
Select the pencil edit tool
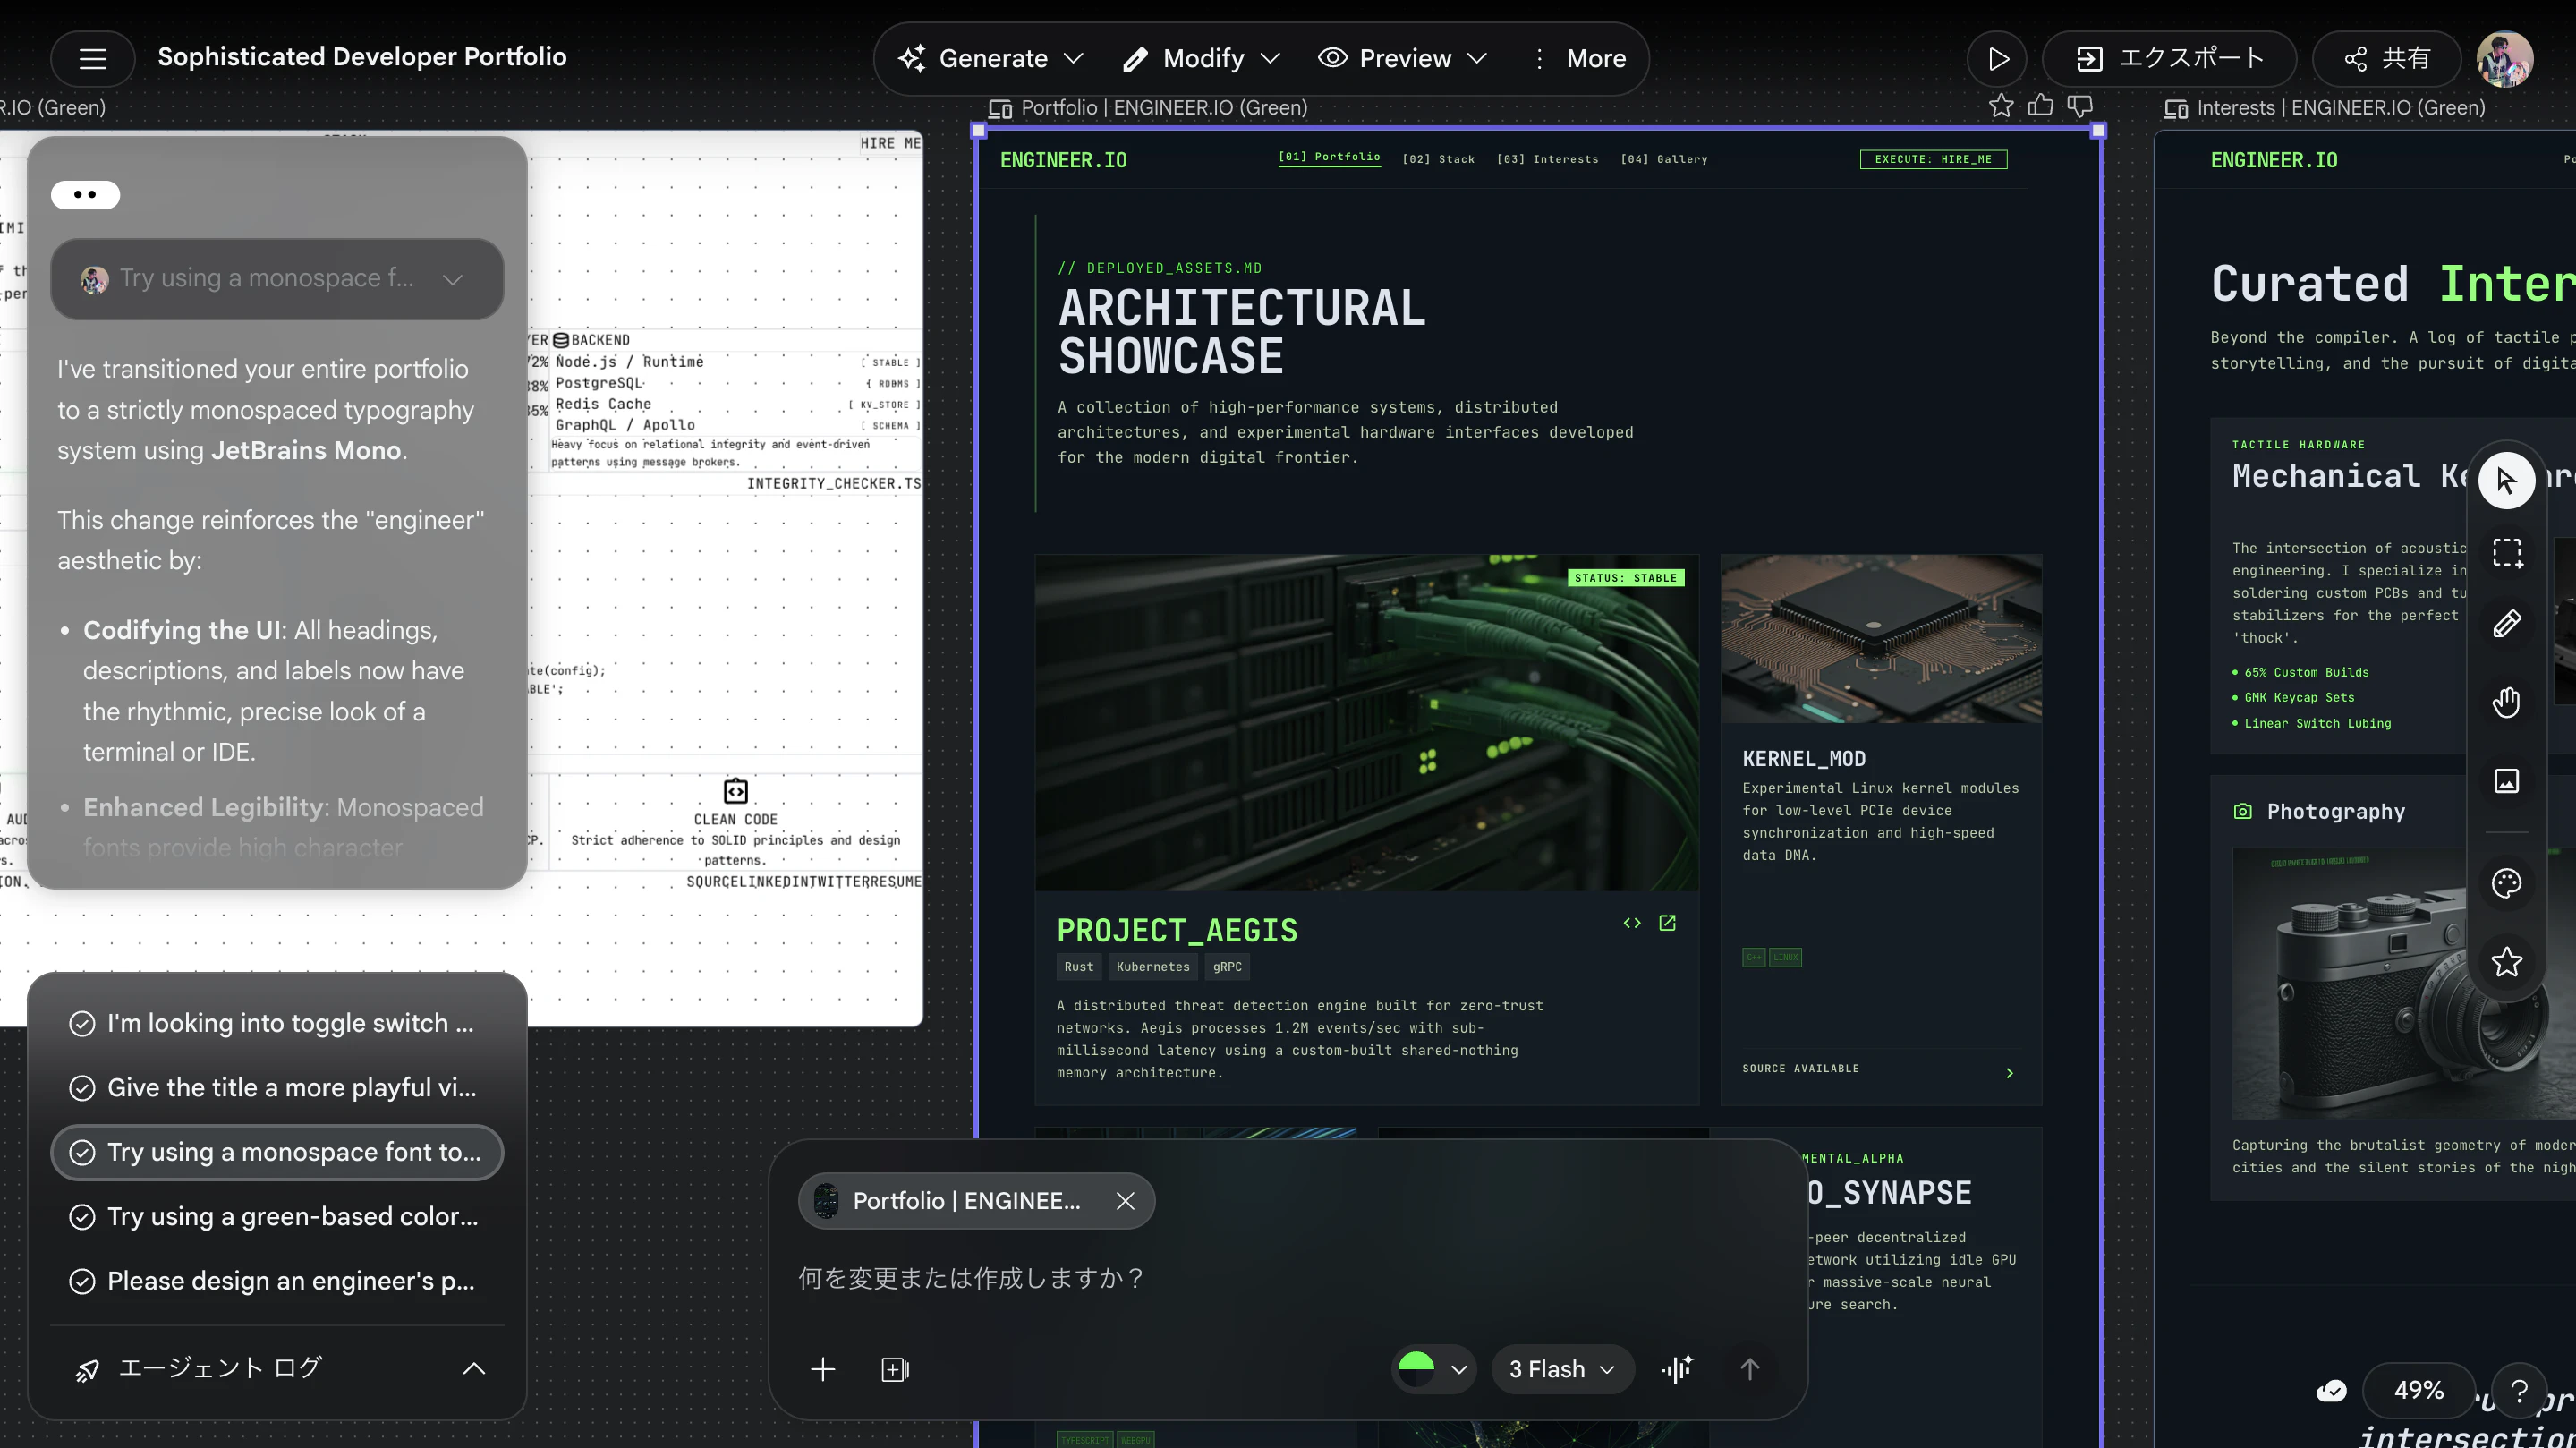[x=2506, y=624]
